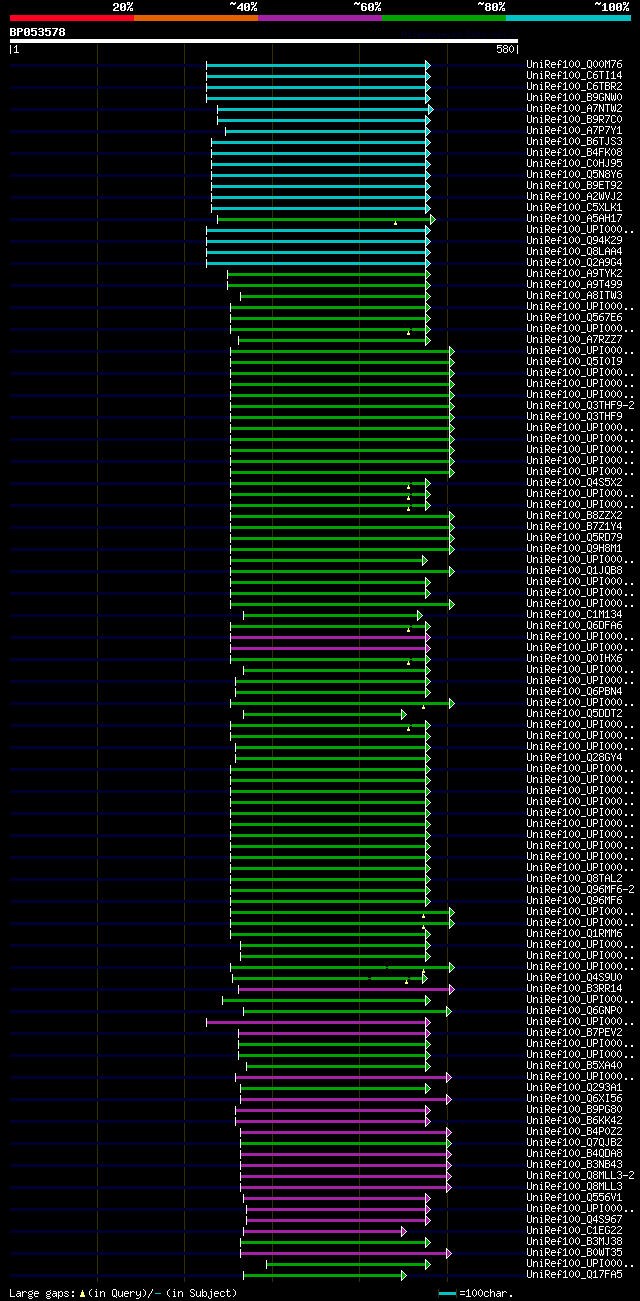Click the UniRef100_C1M134 label
This screenshot has height=1301, width=640.
click(x=574, y=615)
